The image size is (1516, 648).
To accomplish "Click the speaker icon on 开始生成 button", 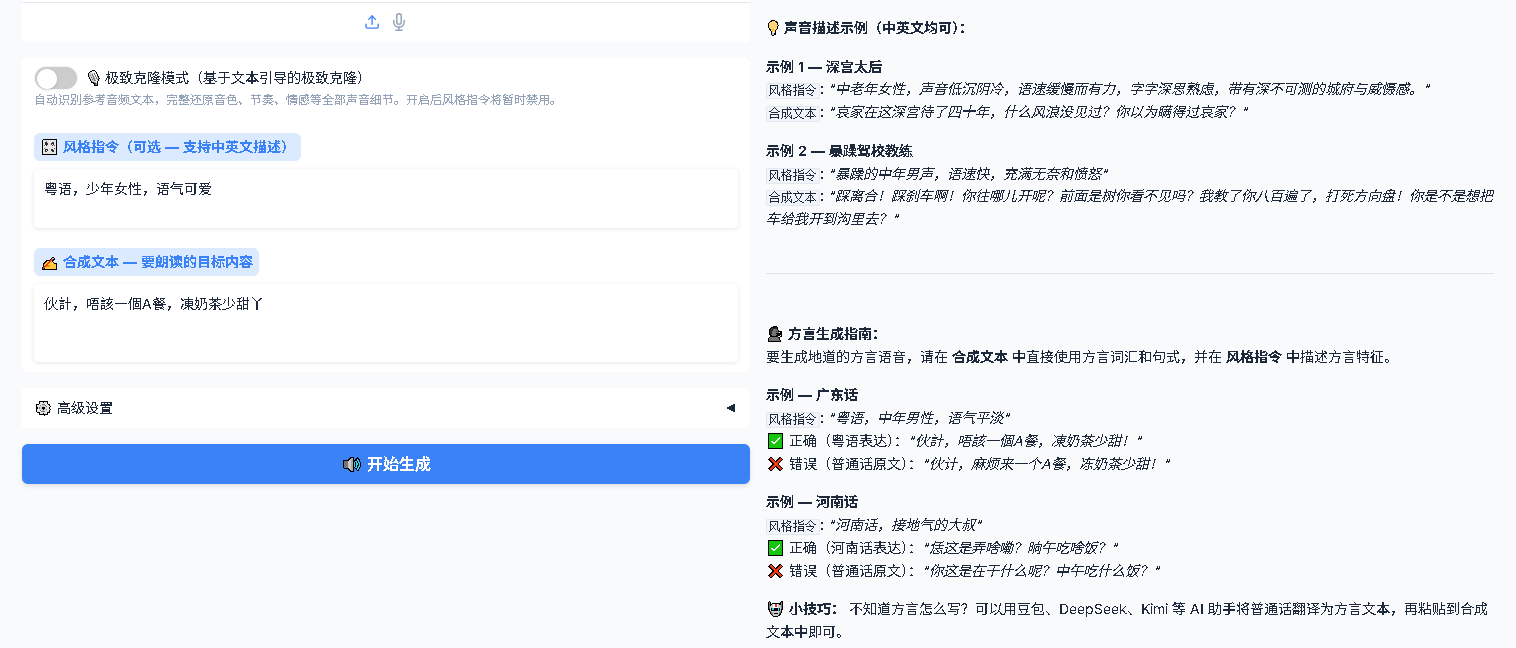I will pyautogui.click(x=351, y=464).
